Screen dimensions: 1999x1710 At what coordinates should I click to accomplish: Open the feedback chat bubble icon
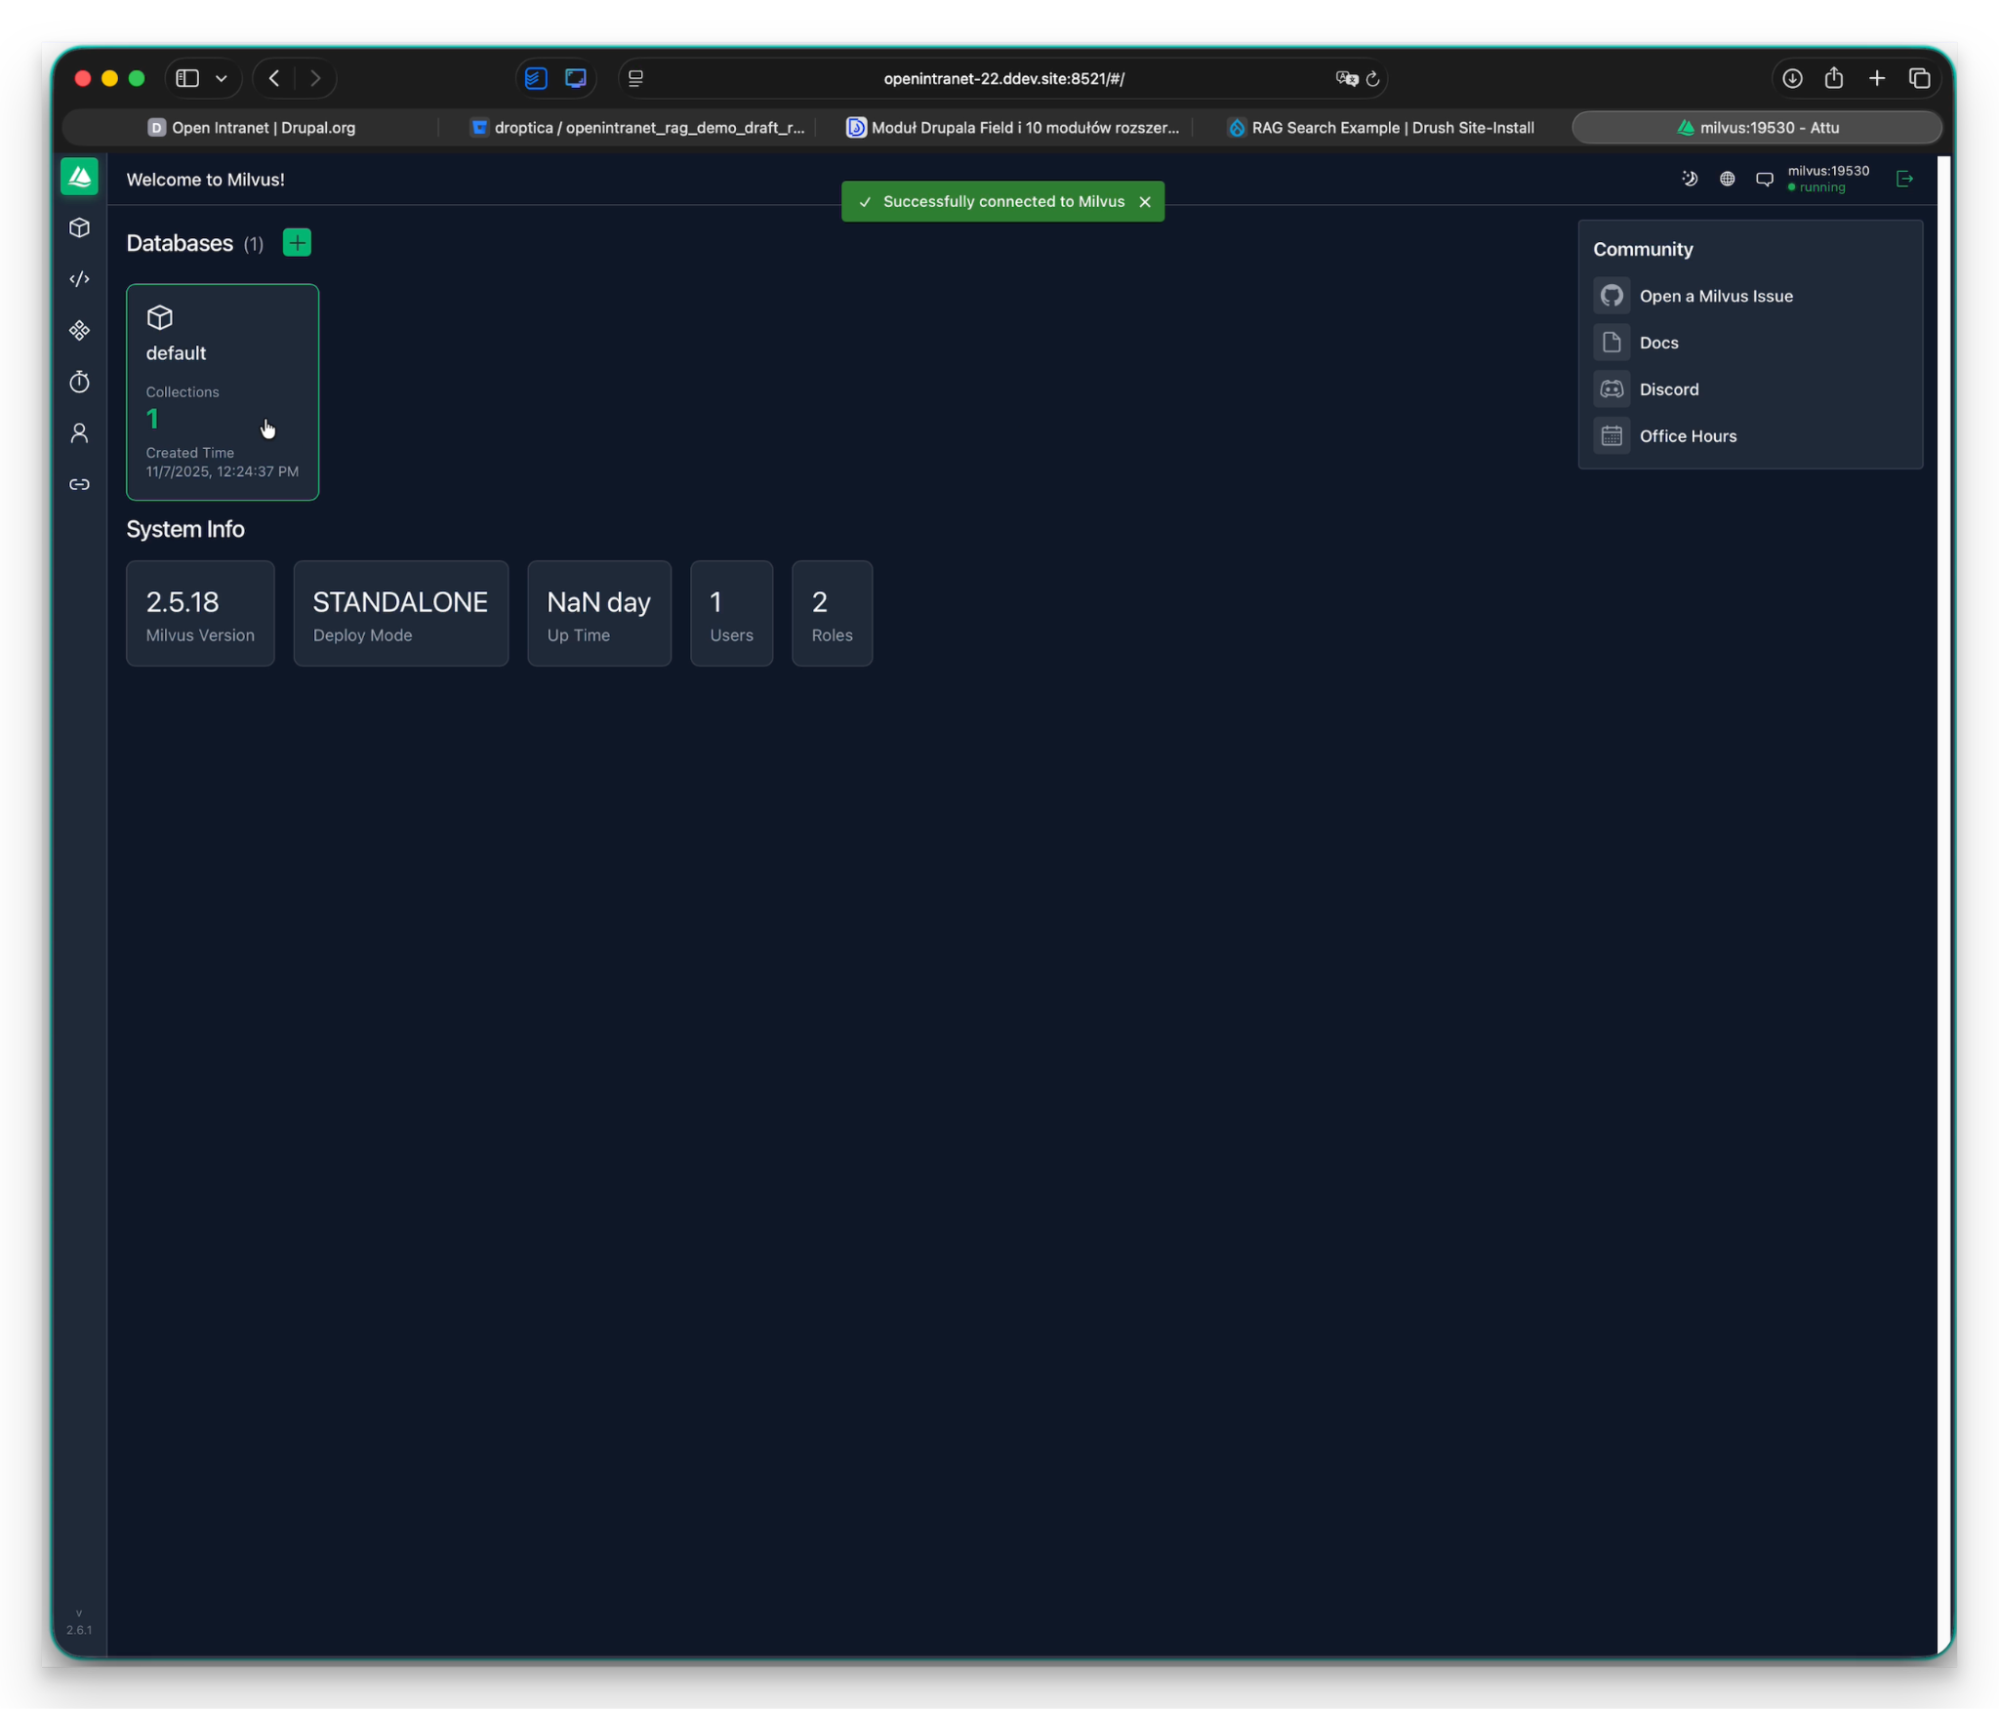point(1764,179)
